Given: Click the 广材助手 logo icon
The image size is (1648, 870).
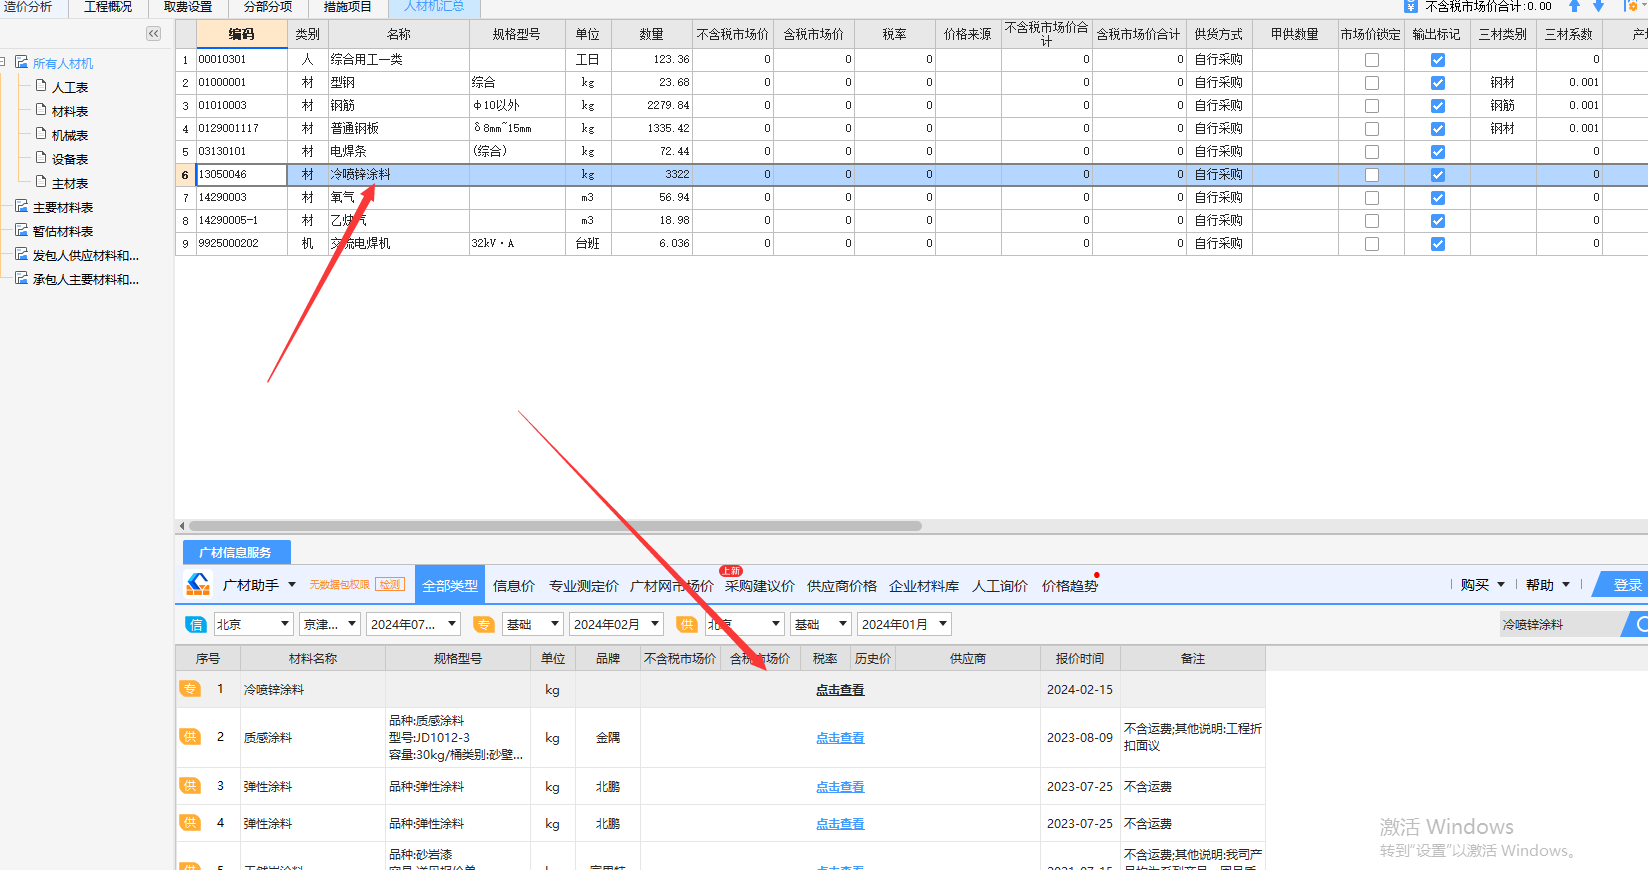Looking at the screenshot, I should coord(198,584).
